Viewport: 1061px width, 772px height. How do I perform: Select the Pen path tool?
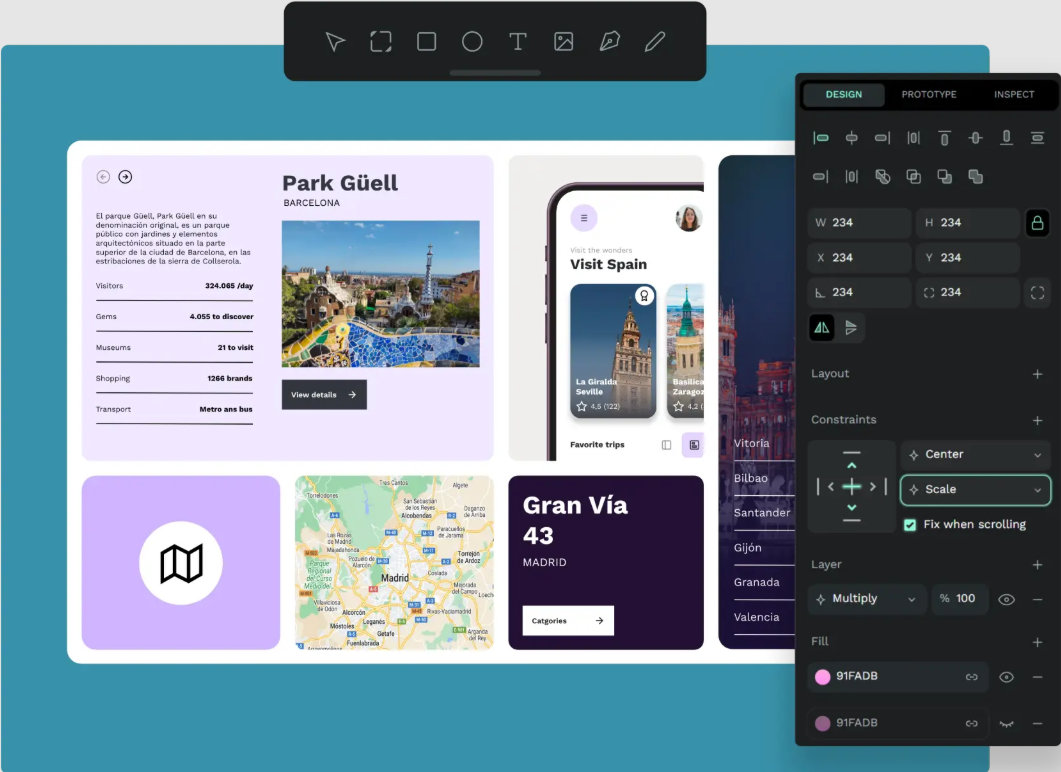pos(609,42)
